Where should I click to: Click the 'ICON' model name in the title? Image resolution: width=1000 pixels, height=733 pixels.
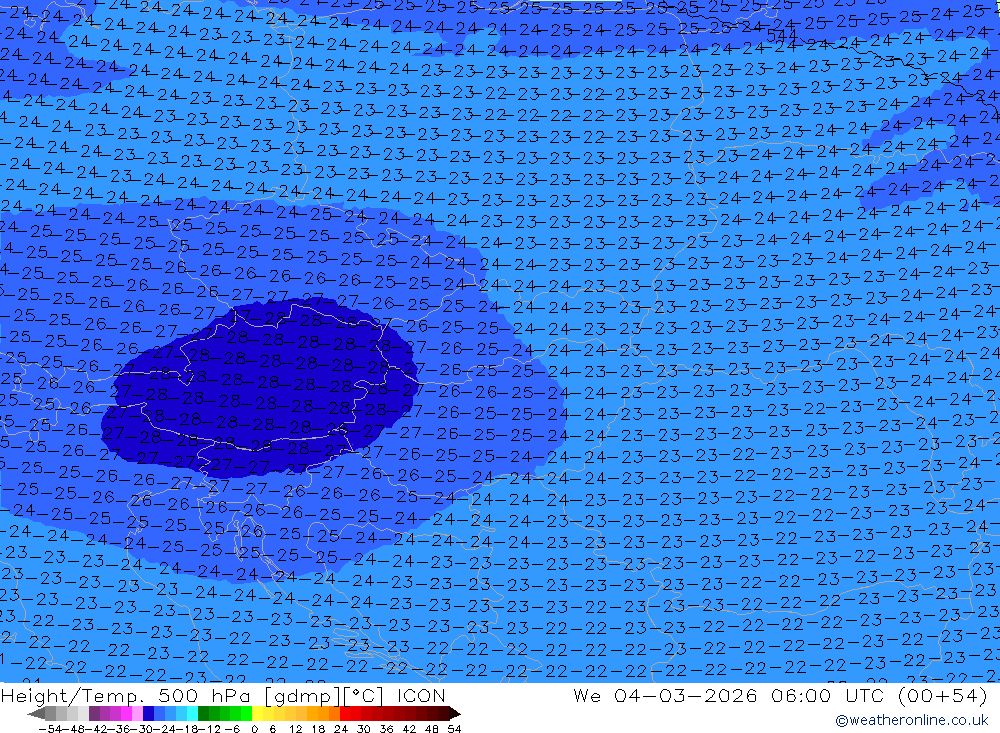pos(421,695)
